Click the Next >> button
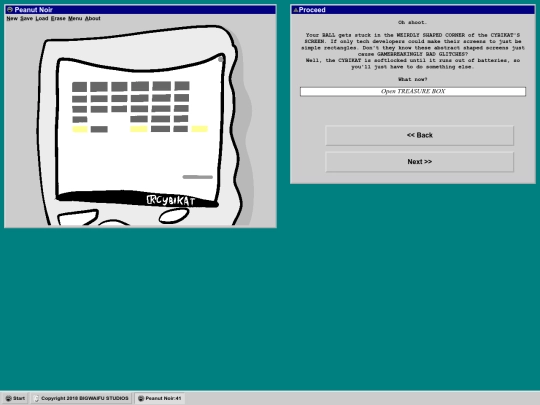The image size is (540, 405). pos(419,162)
